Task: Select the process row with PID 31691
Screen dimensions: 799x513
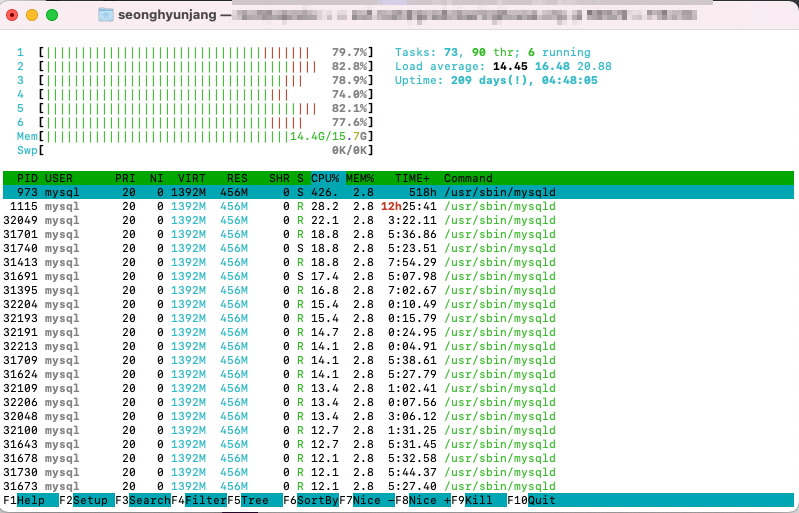Action: (398, 276)
